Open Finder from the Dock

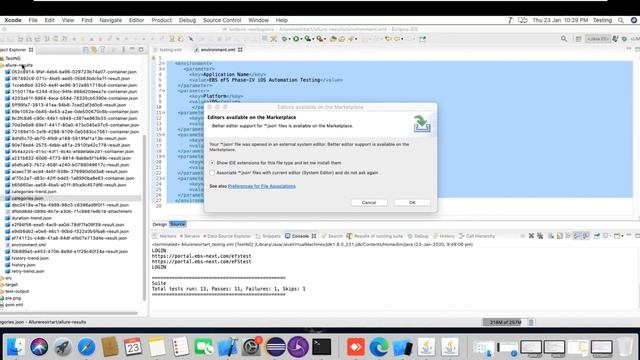coord(16,347)
